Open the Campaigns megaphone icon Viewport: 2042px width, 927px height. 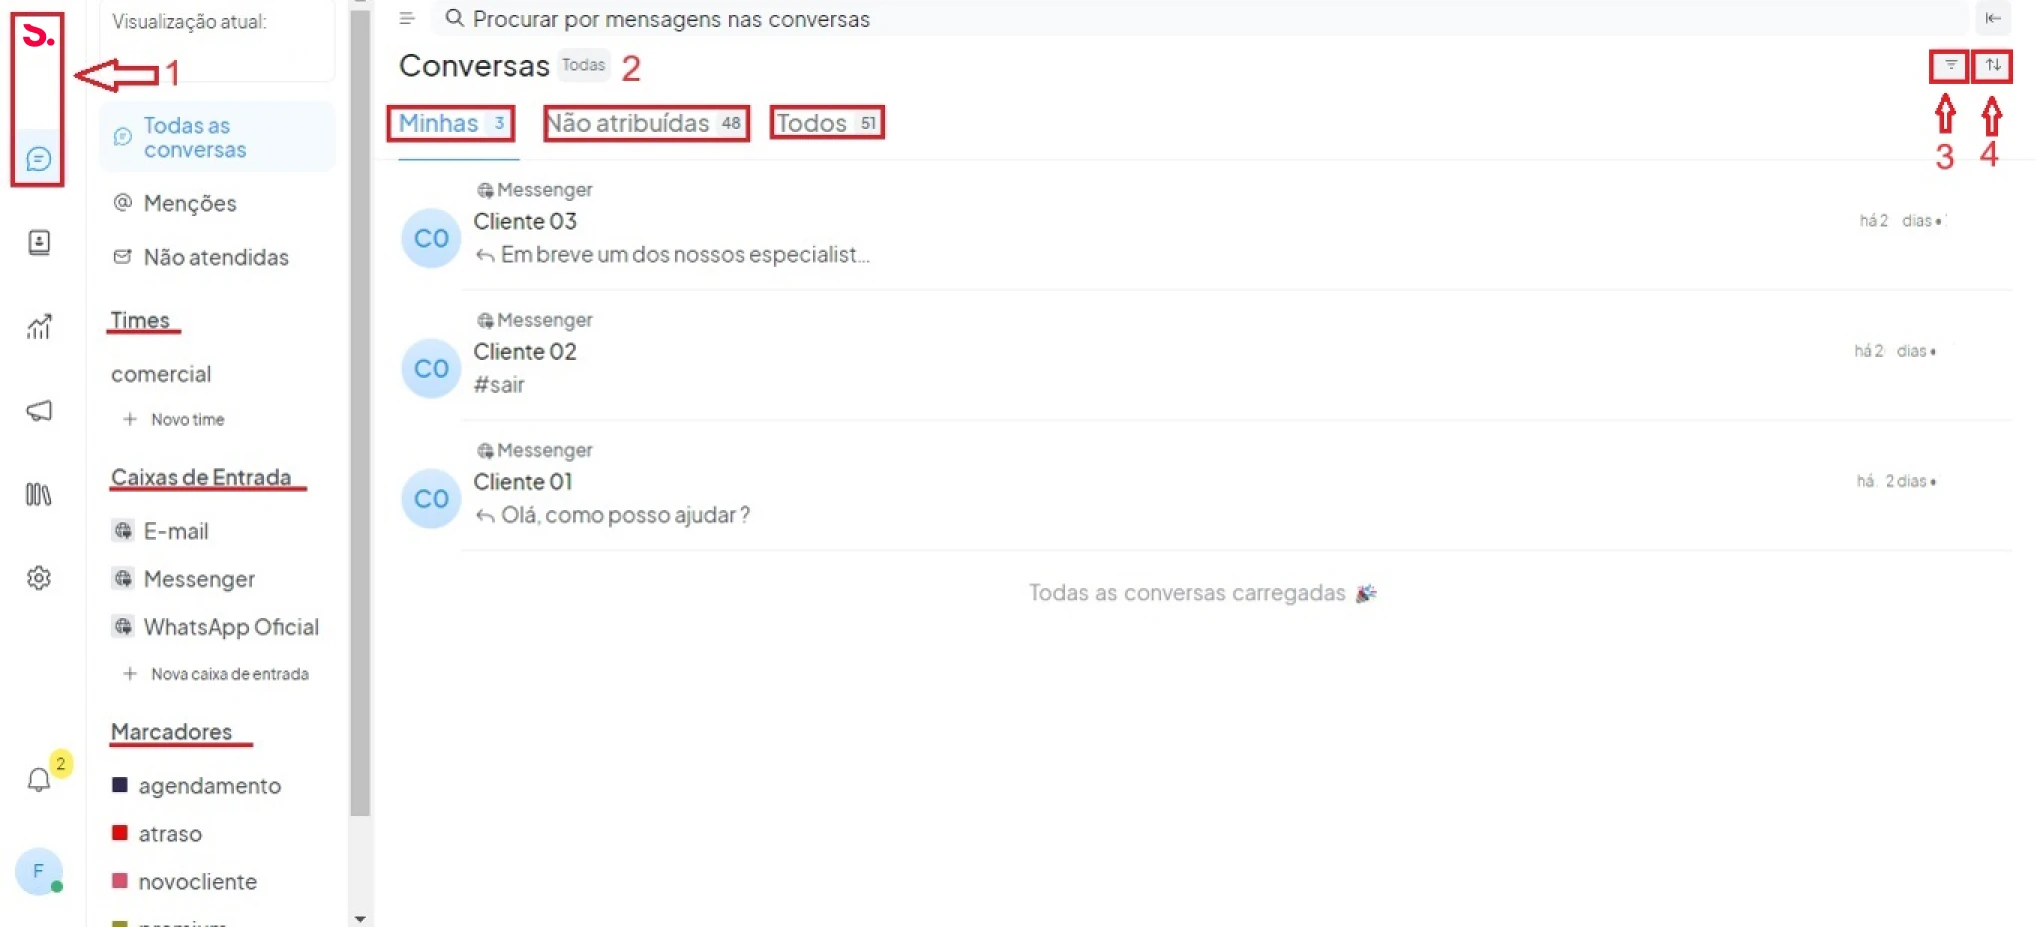coord(39,410)
